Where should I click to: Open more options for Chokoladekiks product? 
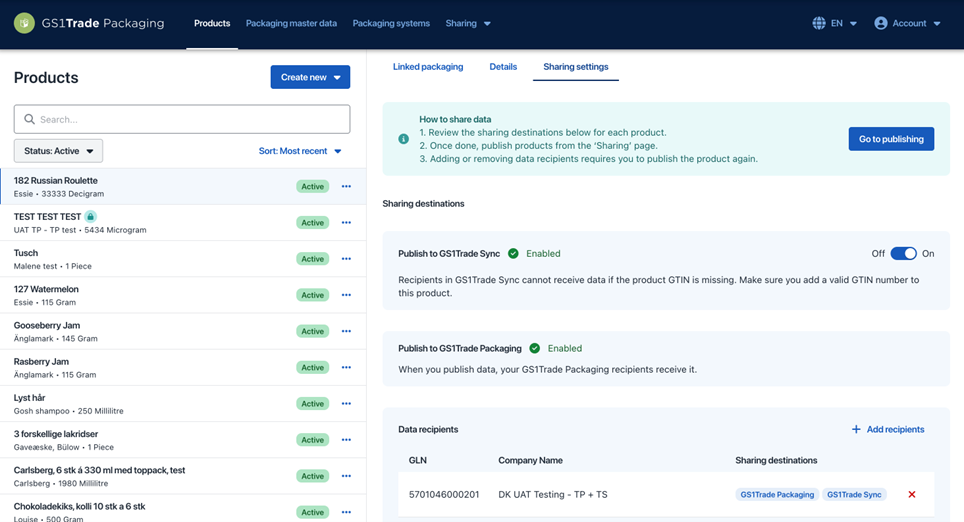(x=346, y=512)
